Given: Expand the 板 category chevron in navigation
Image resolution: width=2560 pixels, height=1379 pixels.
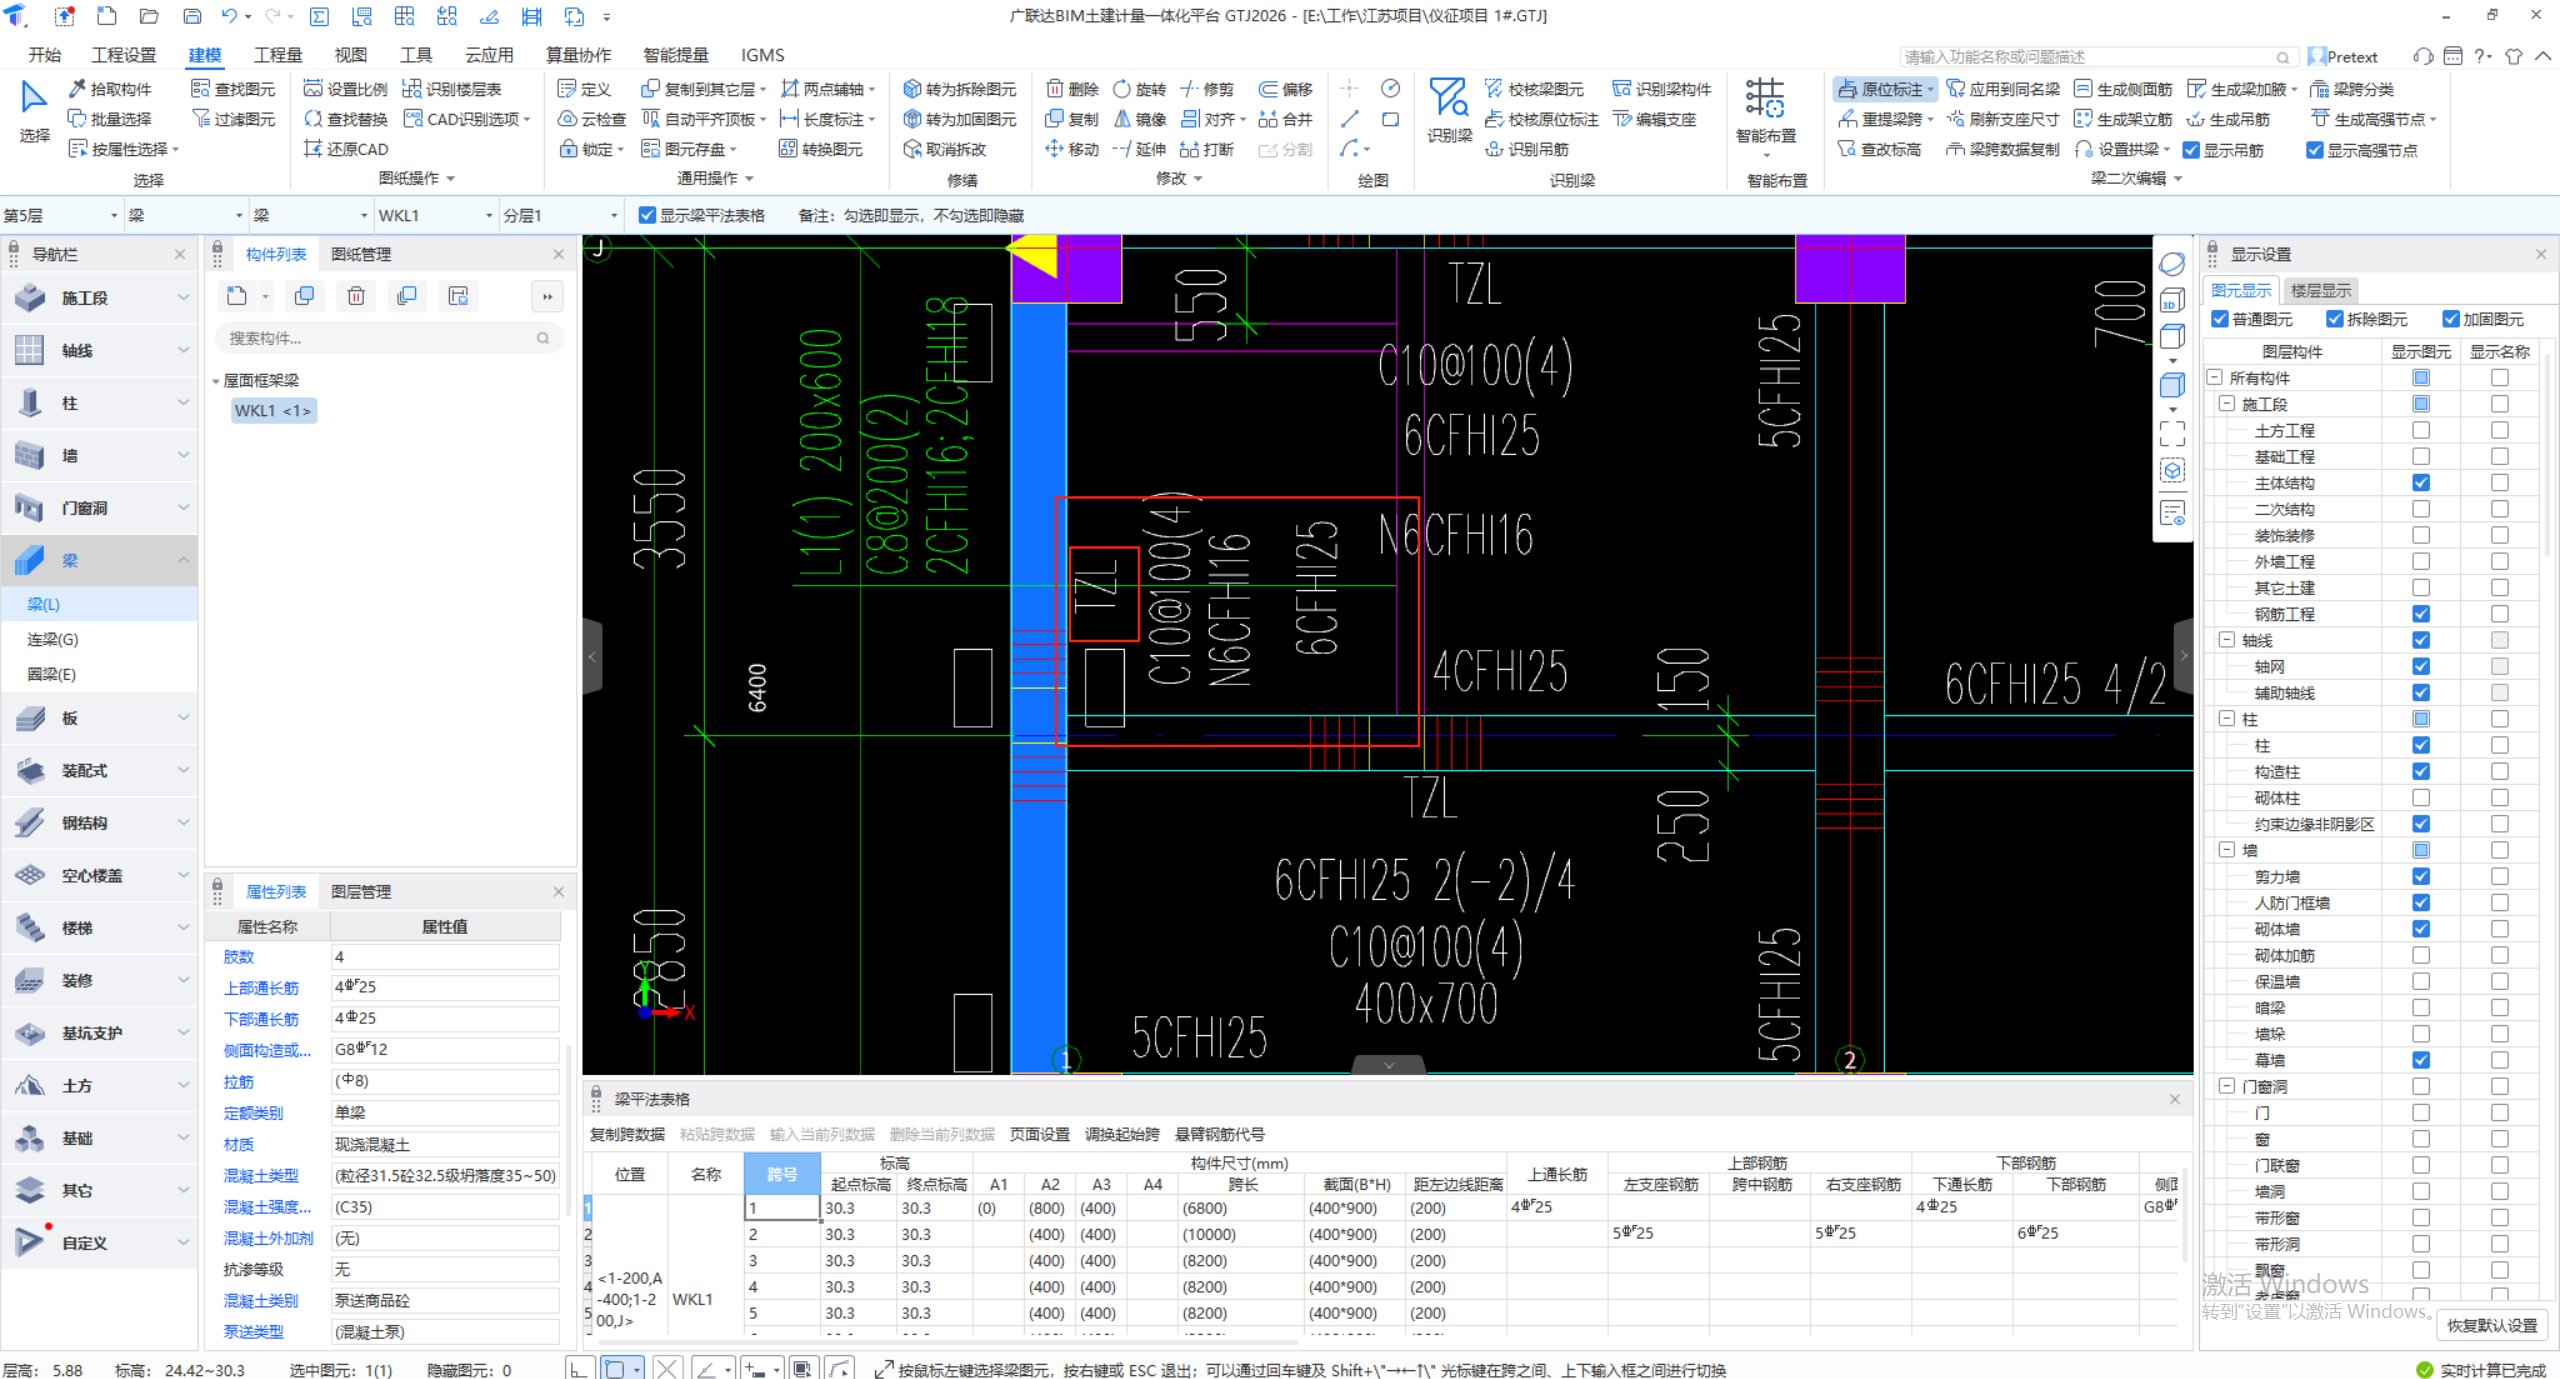Looking at the screenshot, I should tap(183, 717).
